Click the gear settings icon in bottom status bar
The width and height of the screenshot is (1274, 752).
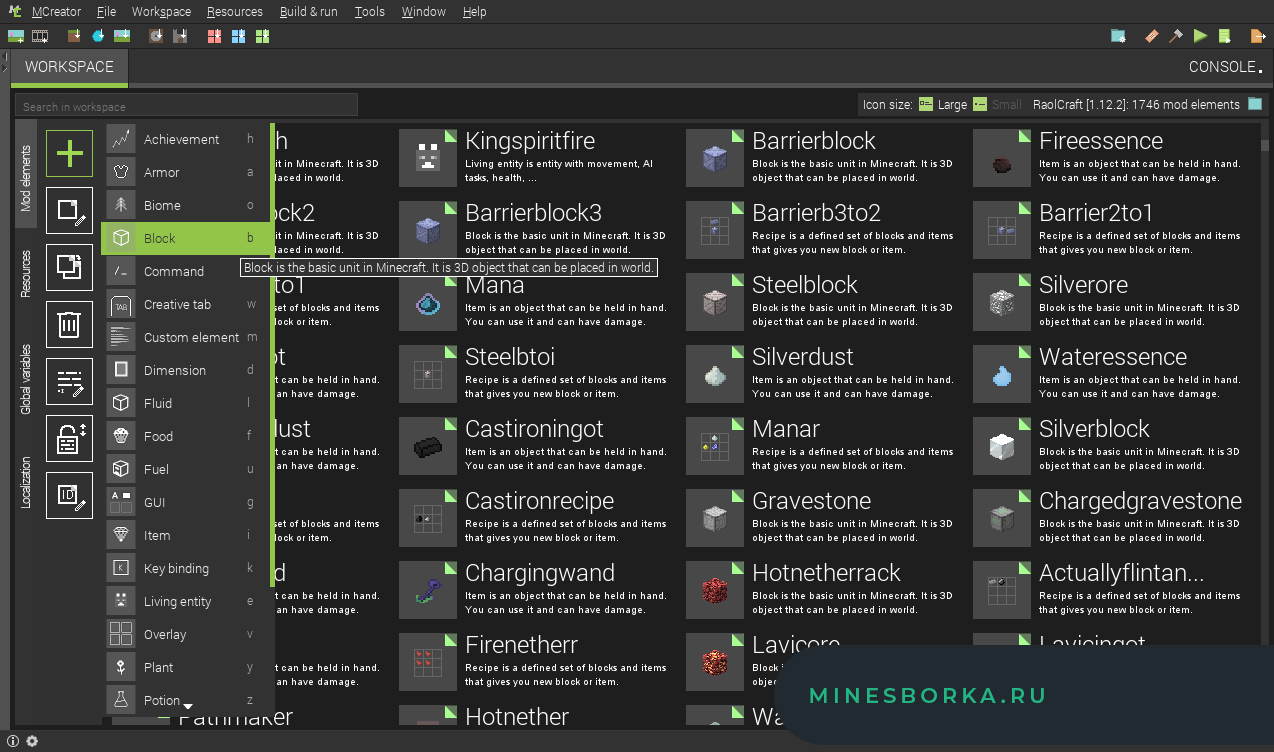[x=32, y=741]
